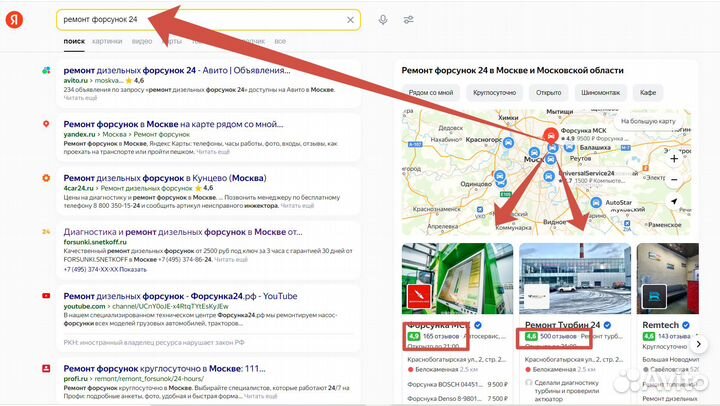
Task: Open the Avito ремонт дизельных форсунок result
Action: pyautogui.click(x=177, y=70)
